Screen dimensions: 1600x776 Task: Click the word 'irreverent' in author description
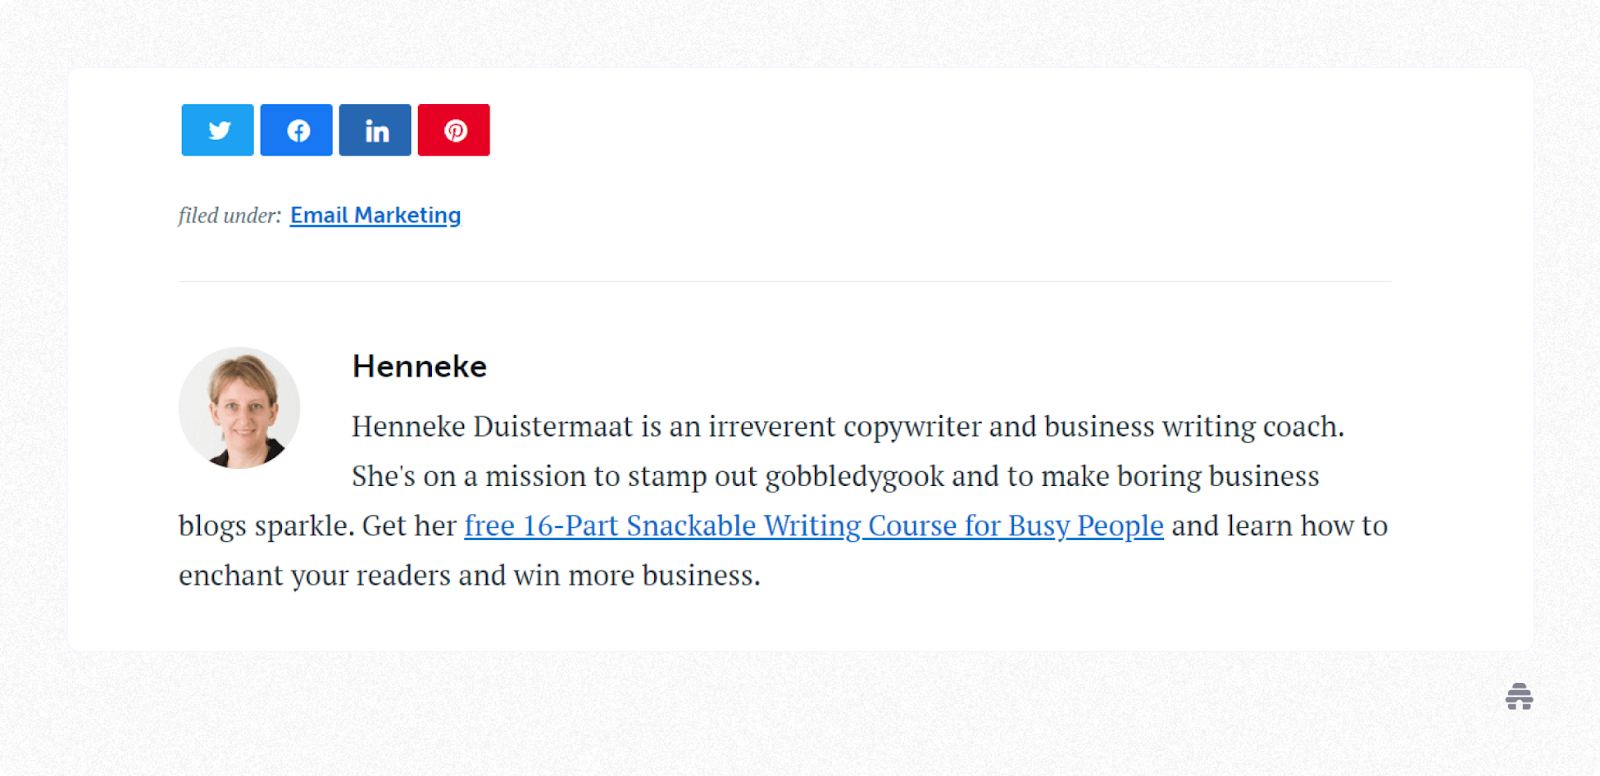(772, 427)
